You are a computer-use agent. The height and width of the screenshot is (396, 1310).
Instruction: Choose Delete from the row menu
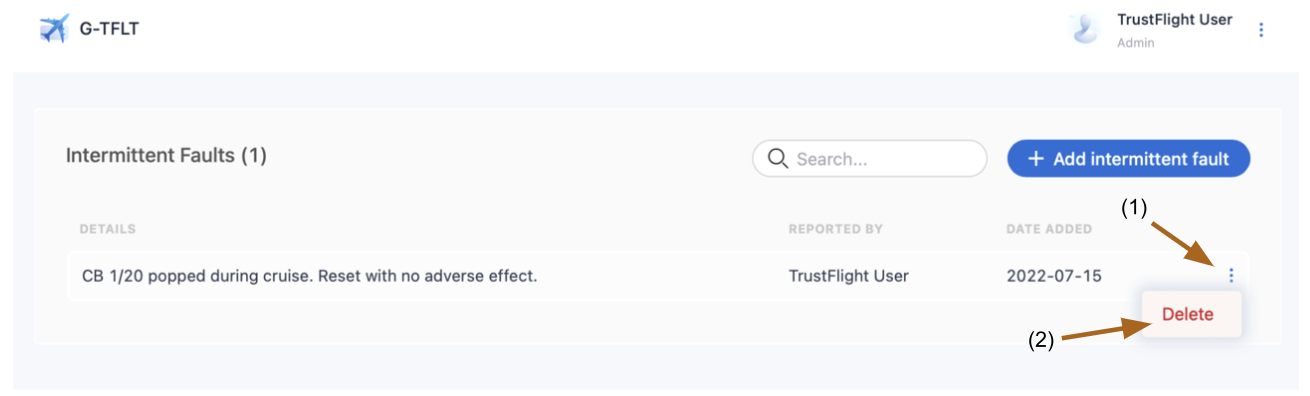point(1188,314)
